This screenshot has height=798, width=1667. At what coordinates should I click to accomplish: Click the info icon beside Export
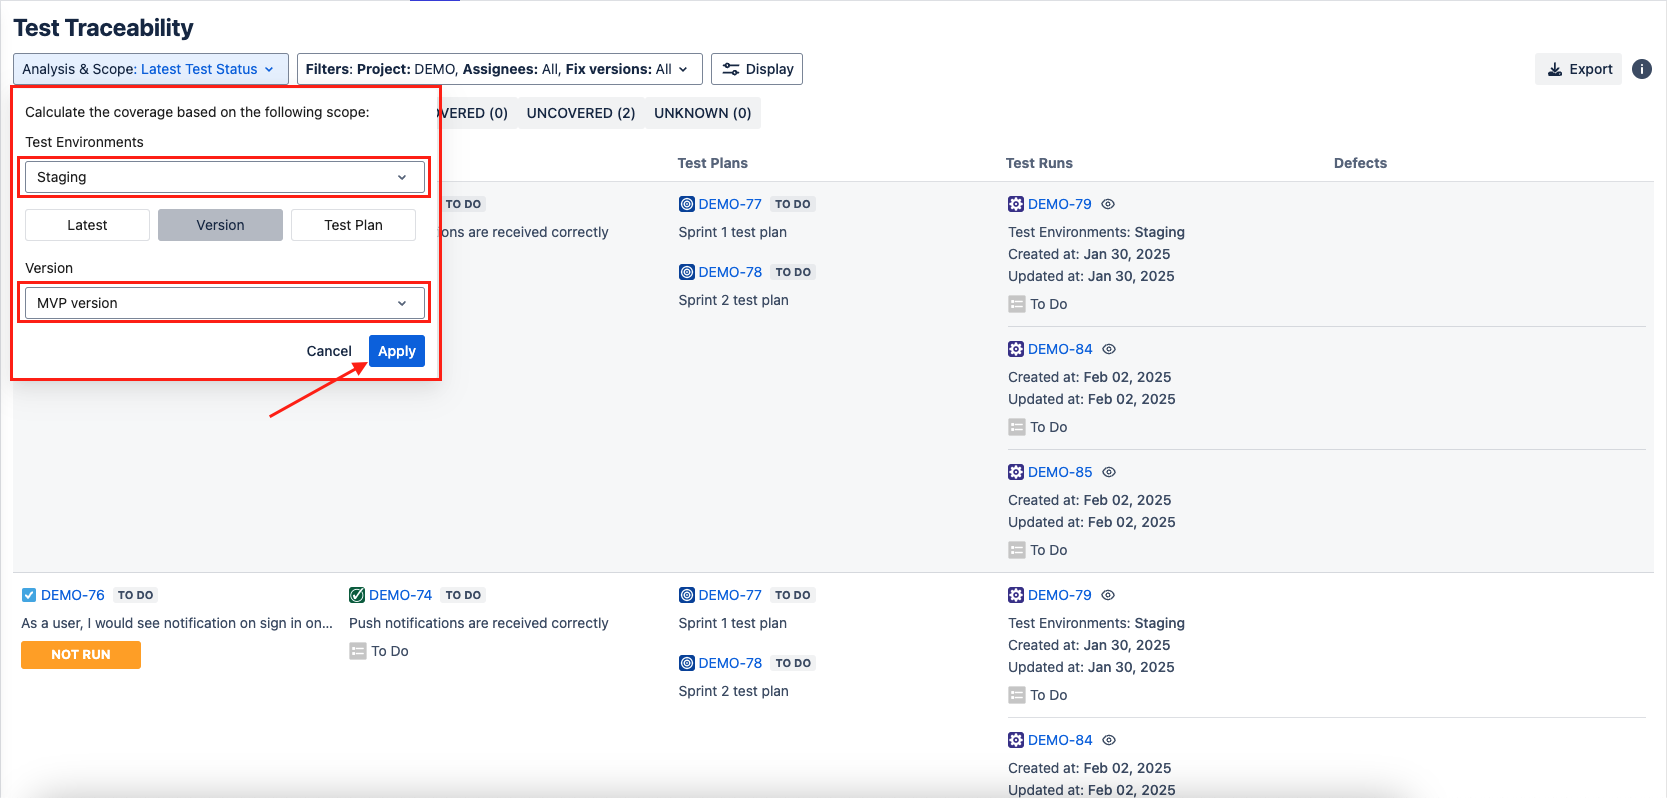(1641, 69)
